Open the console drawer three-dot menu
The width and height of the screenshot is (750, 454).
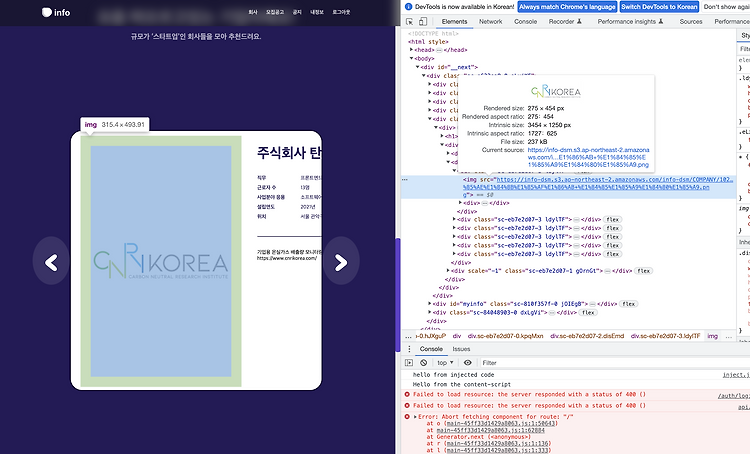point(409,349)
